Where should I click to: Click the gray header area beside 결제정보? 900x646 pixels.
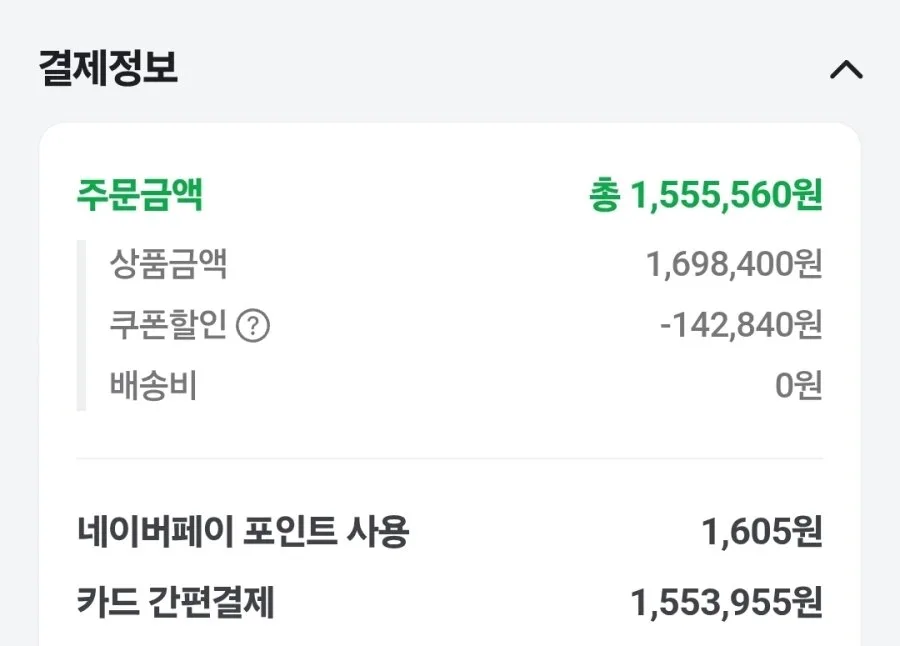pyautogui.click(x=499, y=68)
